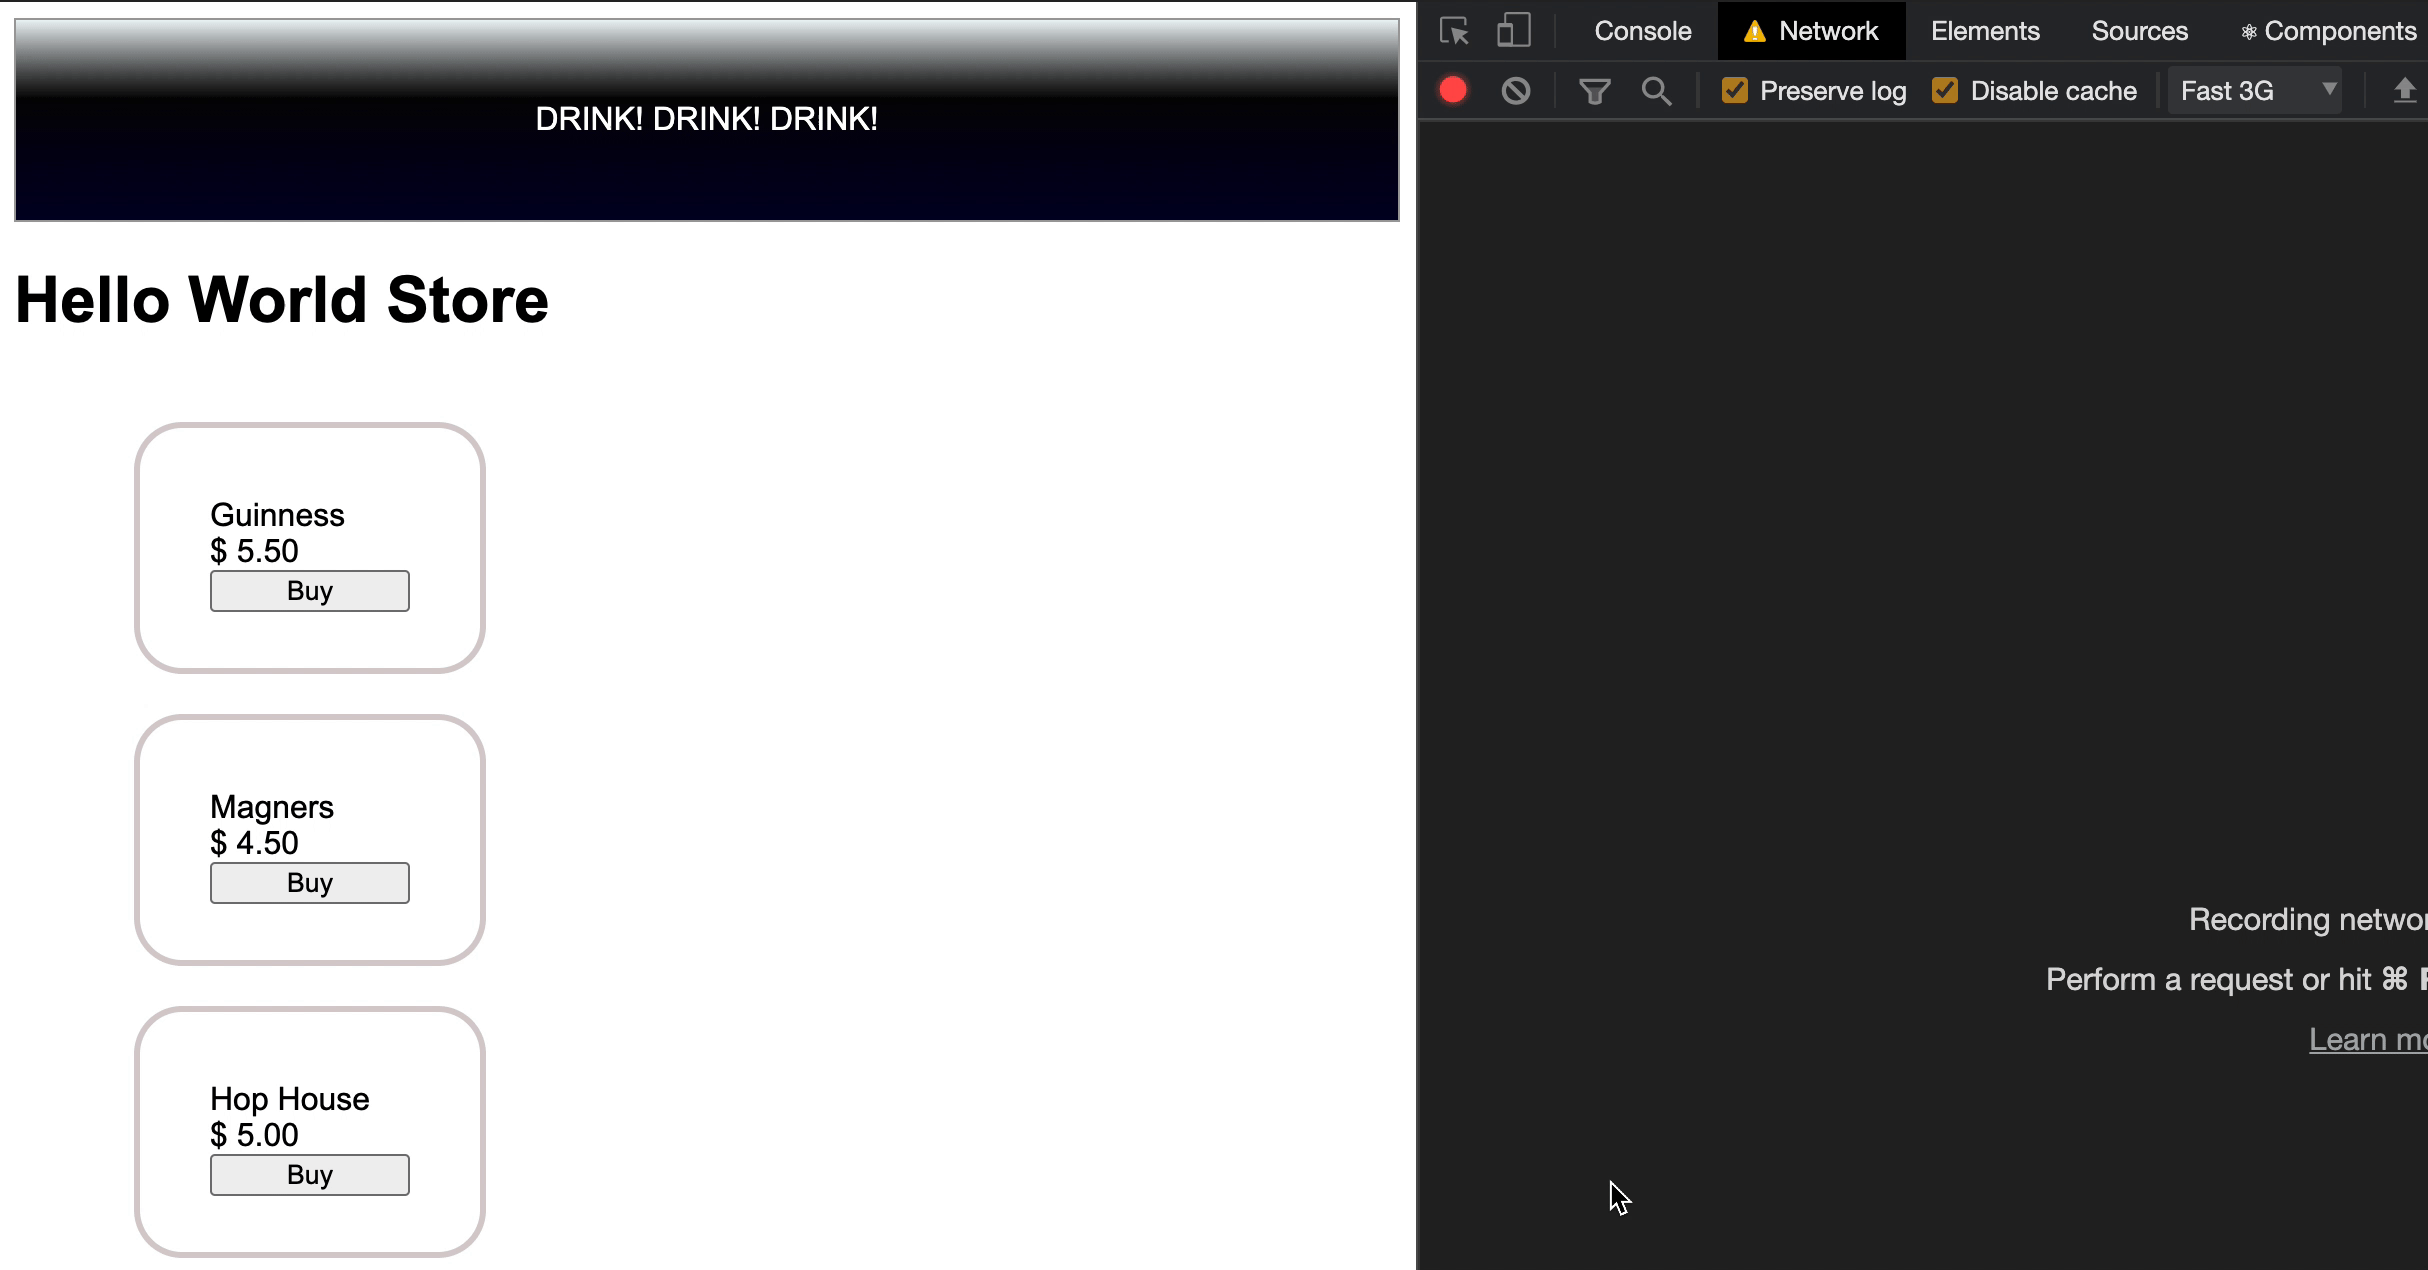The height and width of the screenshot is (1270, 2428).
Task: Open the Sources tab
Action: 2139,31
